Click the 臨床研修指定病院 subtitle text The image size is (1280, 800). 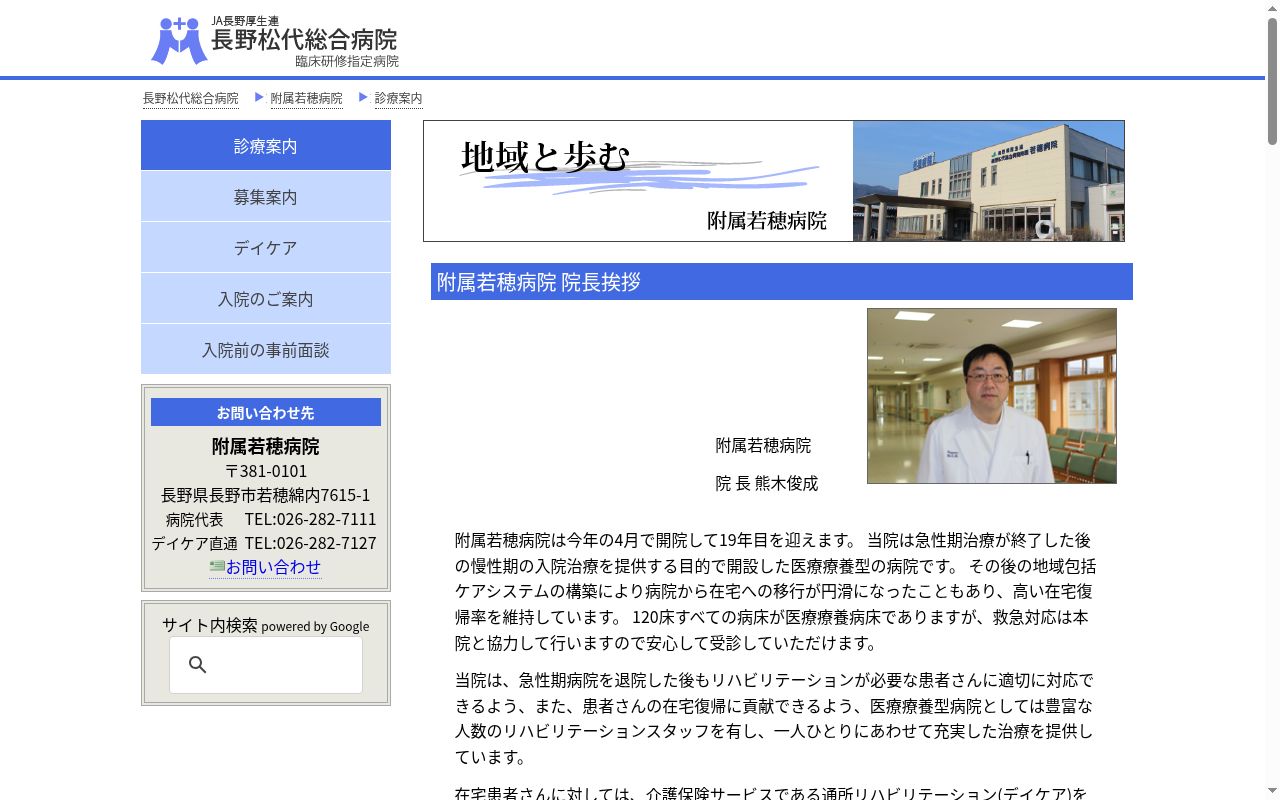347,61
